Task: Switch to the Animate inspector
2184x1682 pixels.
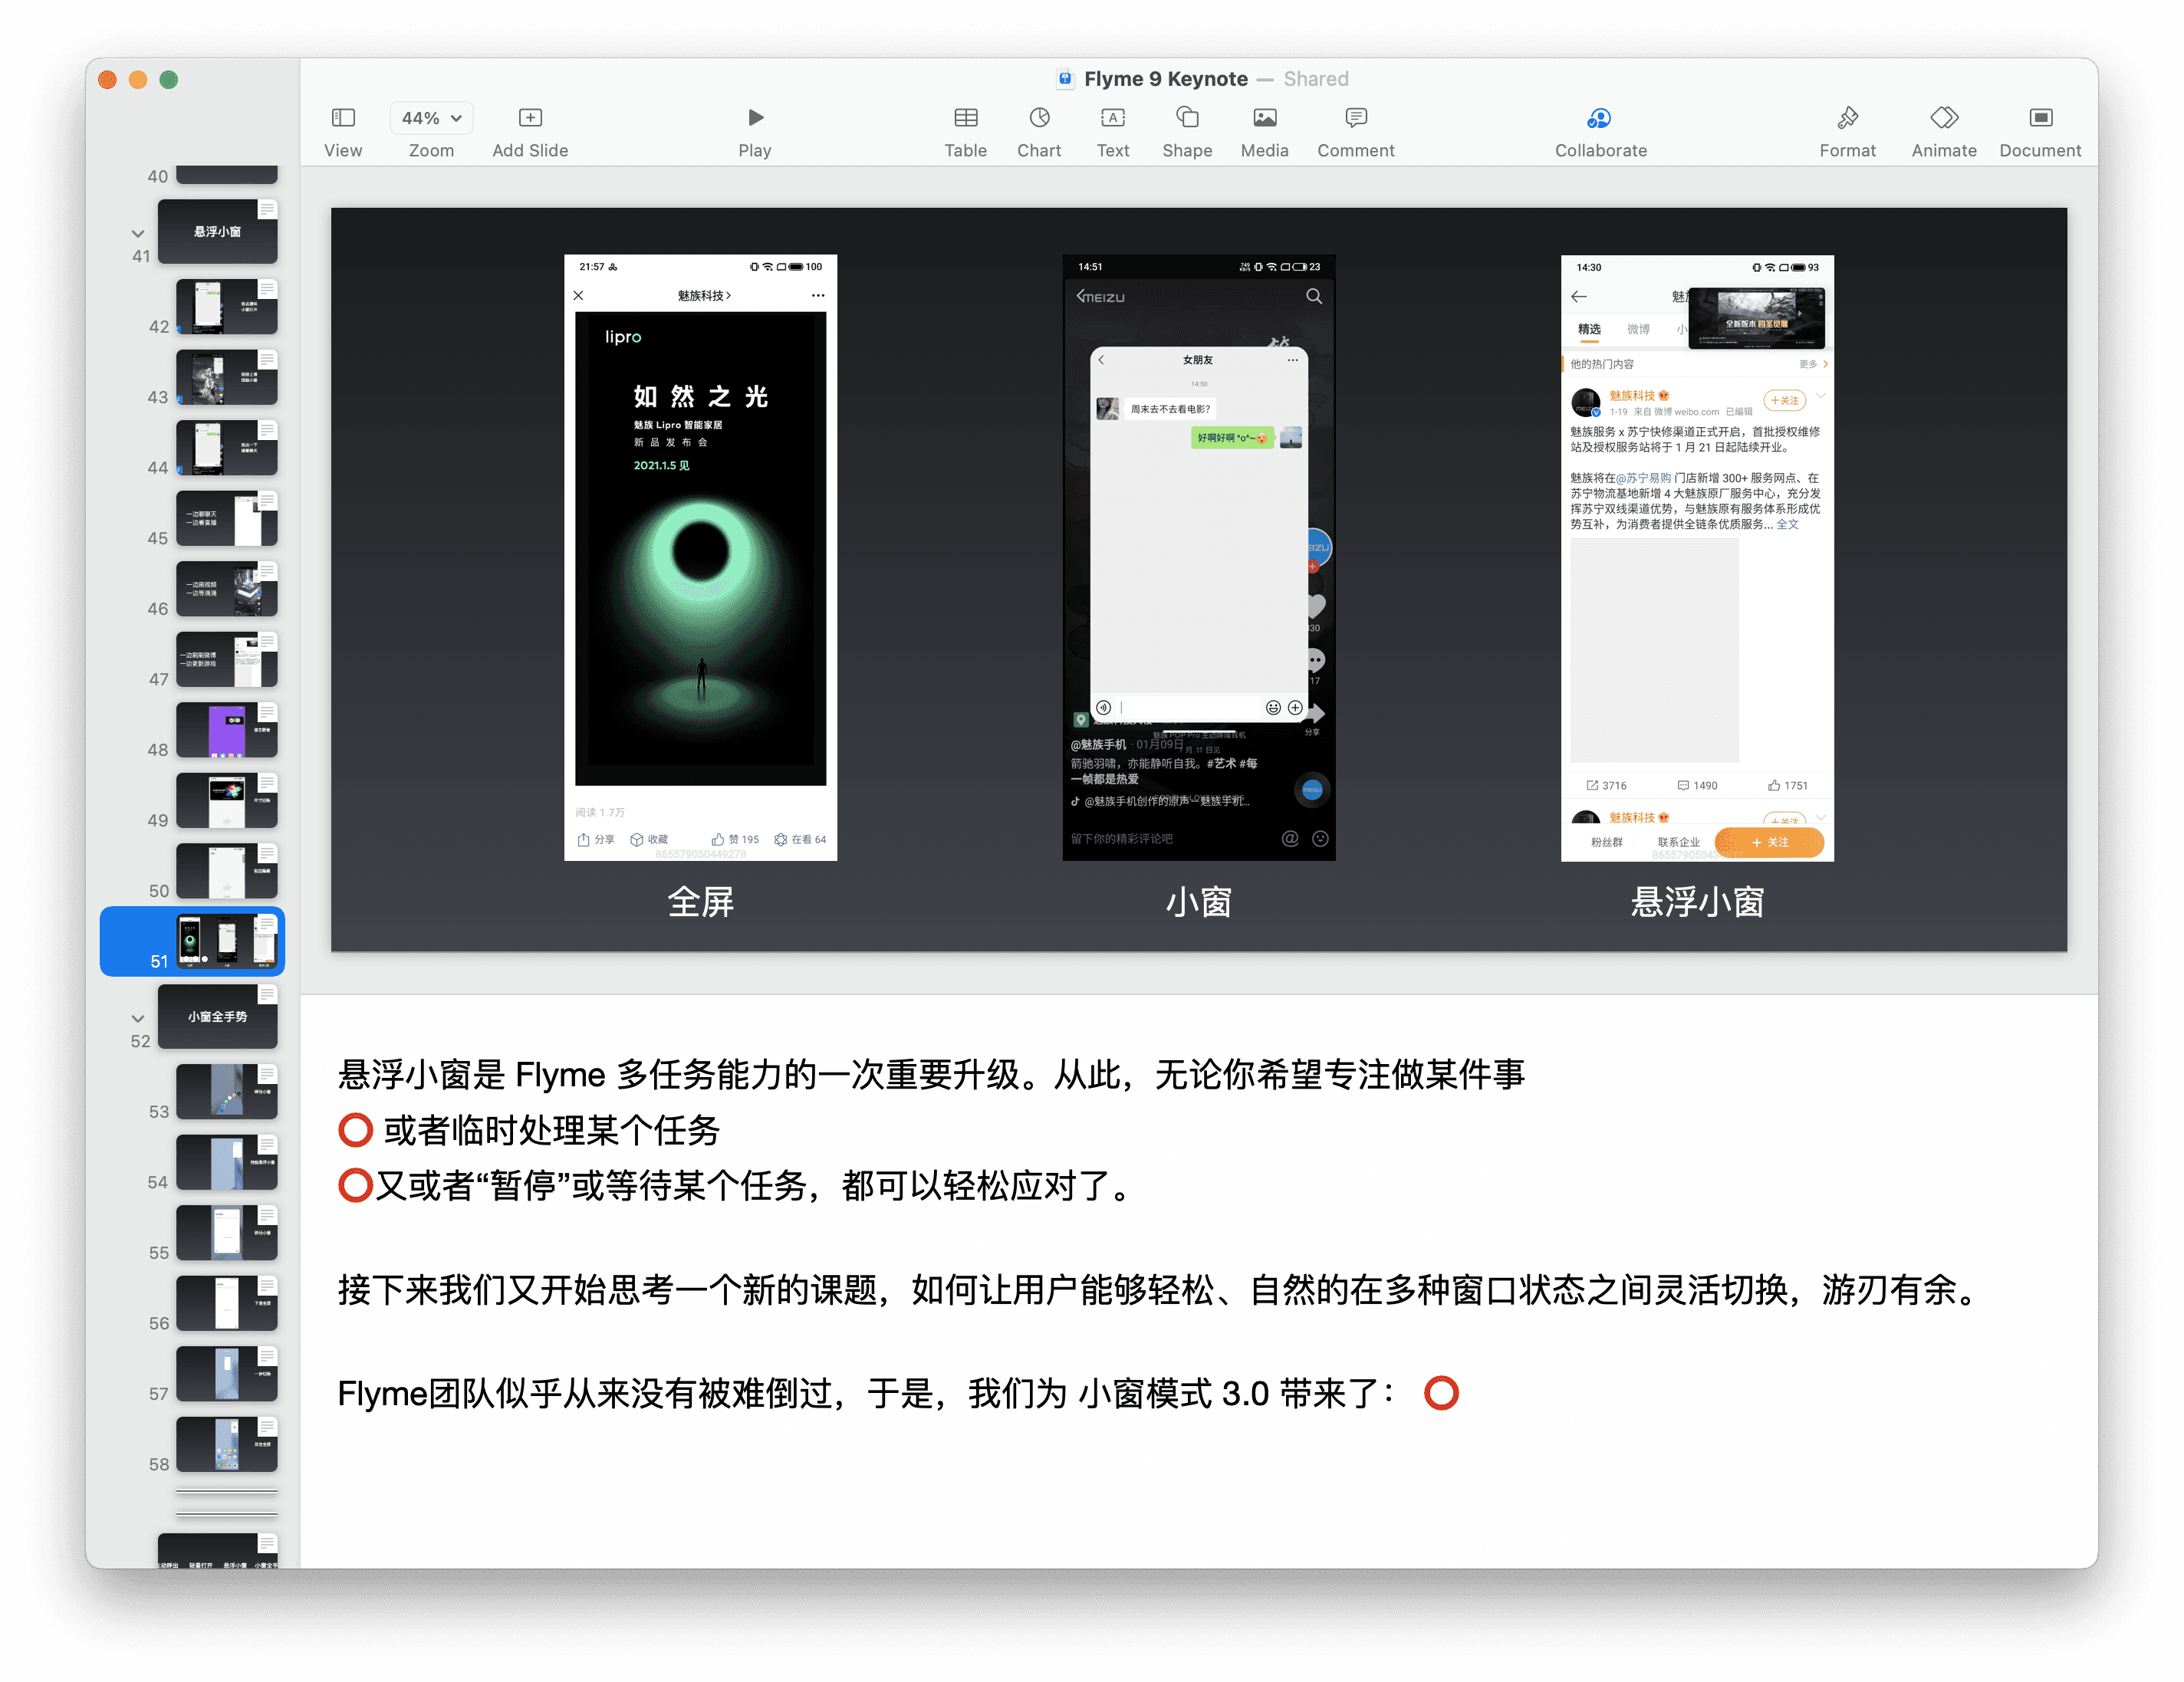Action: [x=1943, y=118]
